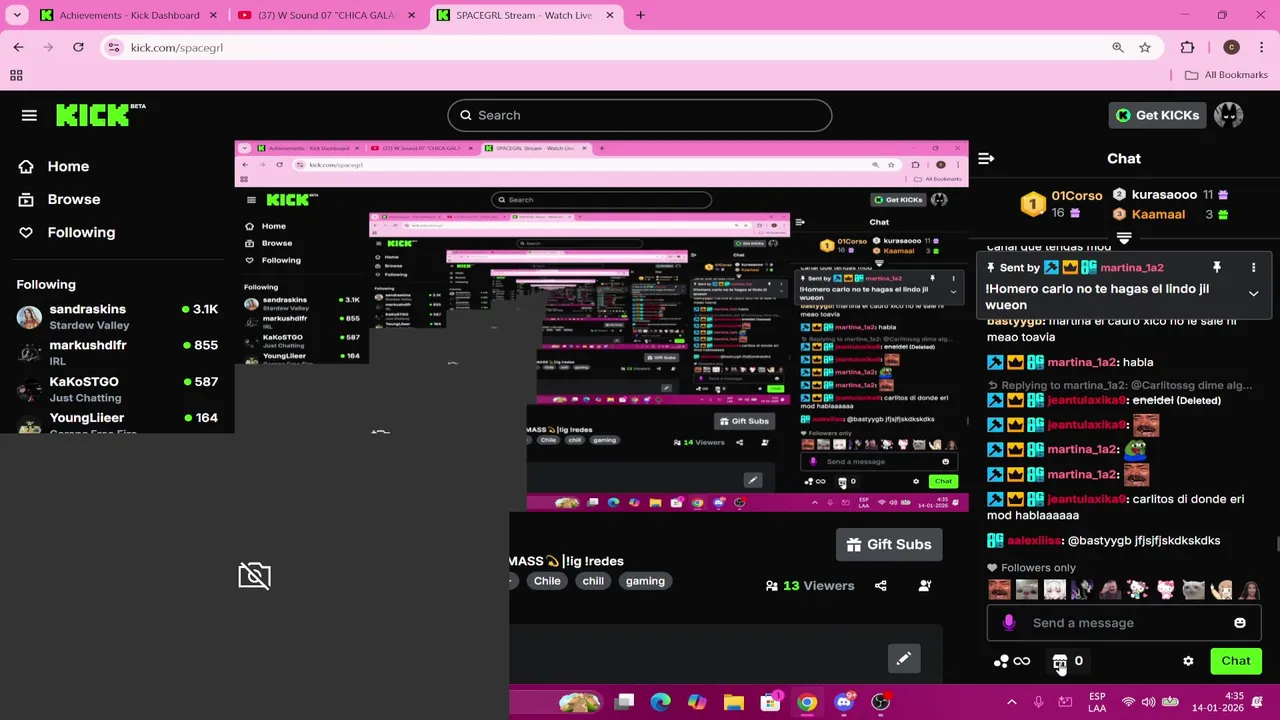
Task: Select the grey cat emote
Action: [x=1193, y=590]
